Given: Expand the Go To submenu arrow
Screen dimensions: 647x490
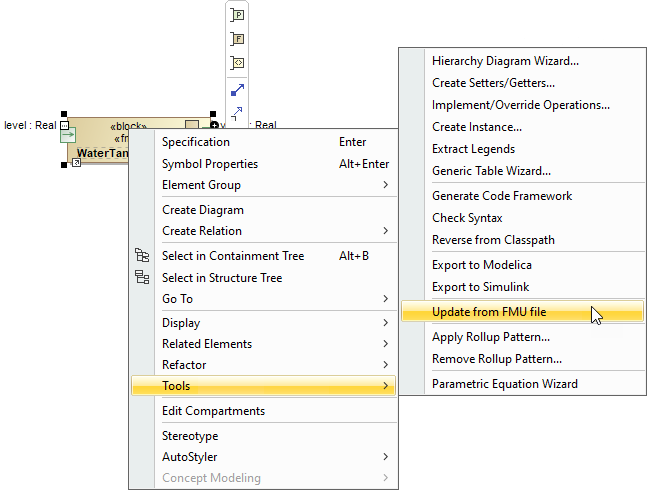Looking at the screenshot, I should coord(385,299).
